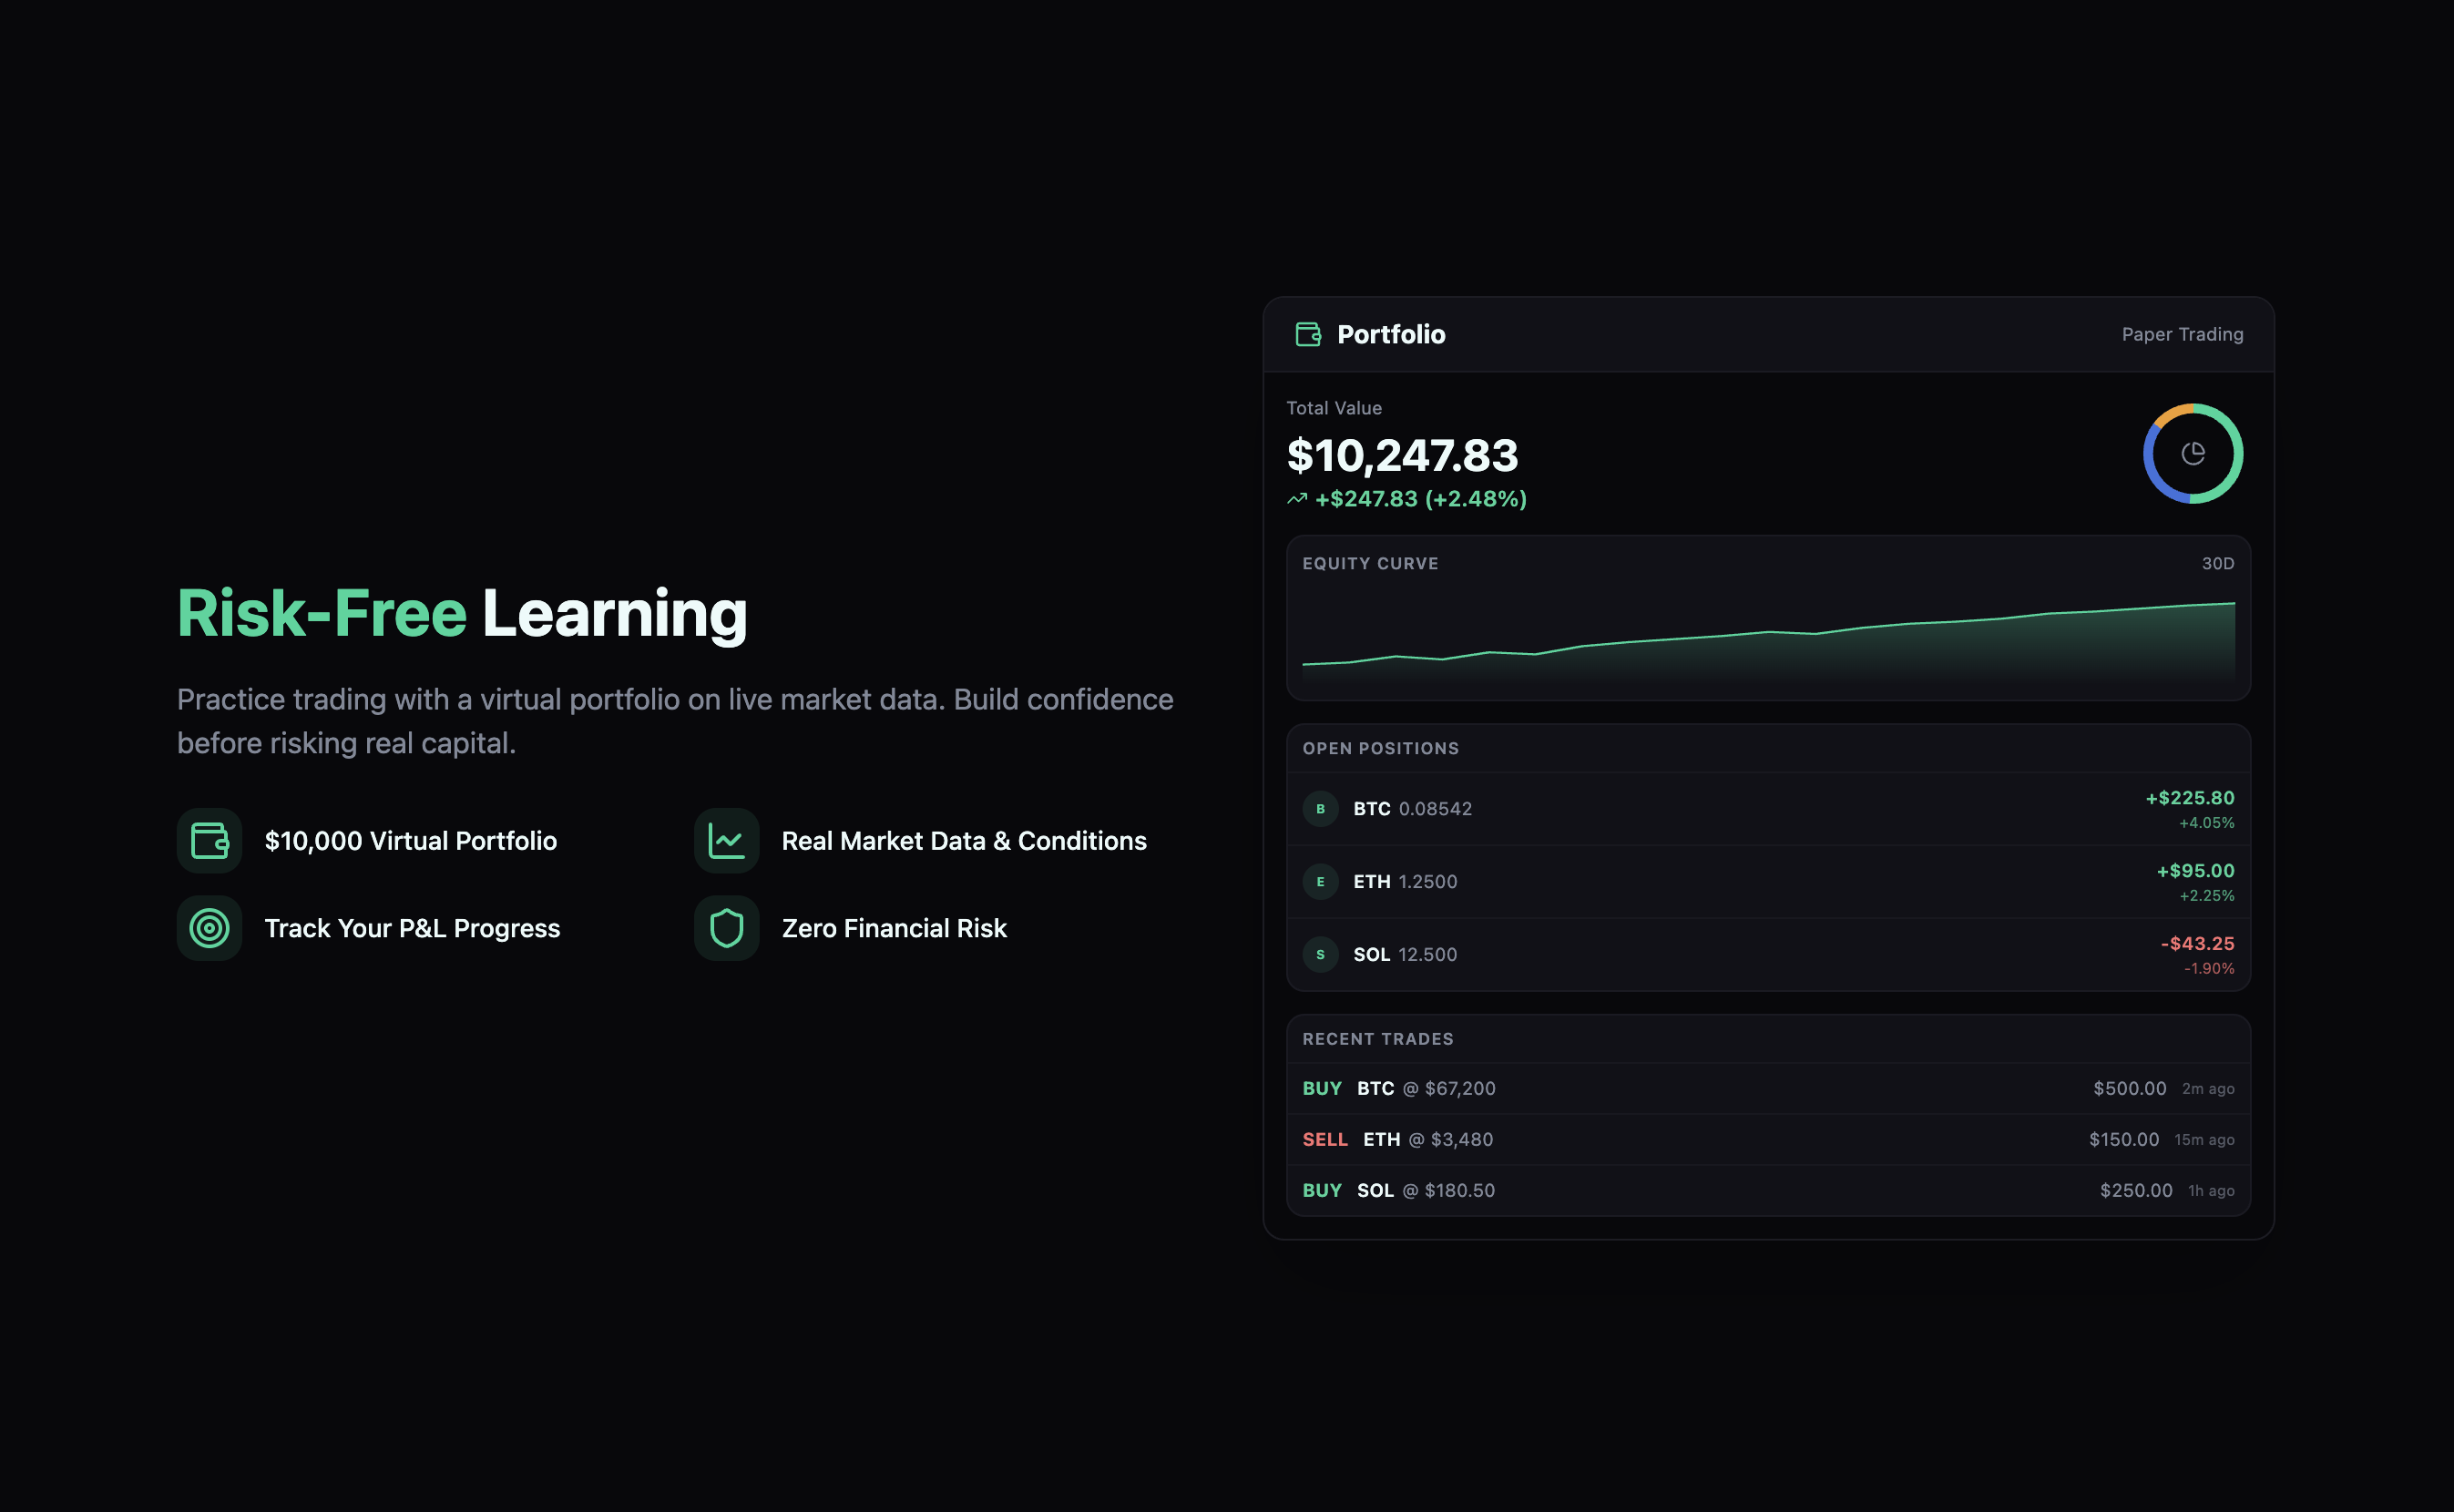
Task: Click the Paper Trading mode label
Action: tap(2182, 334)
